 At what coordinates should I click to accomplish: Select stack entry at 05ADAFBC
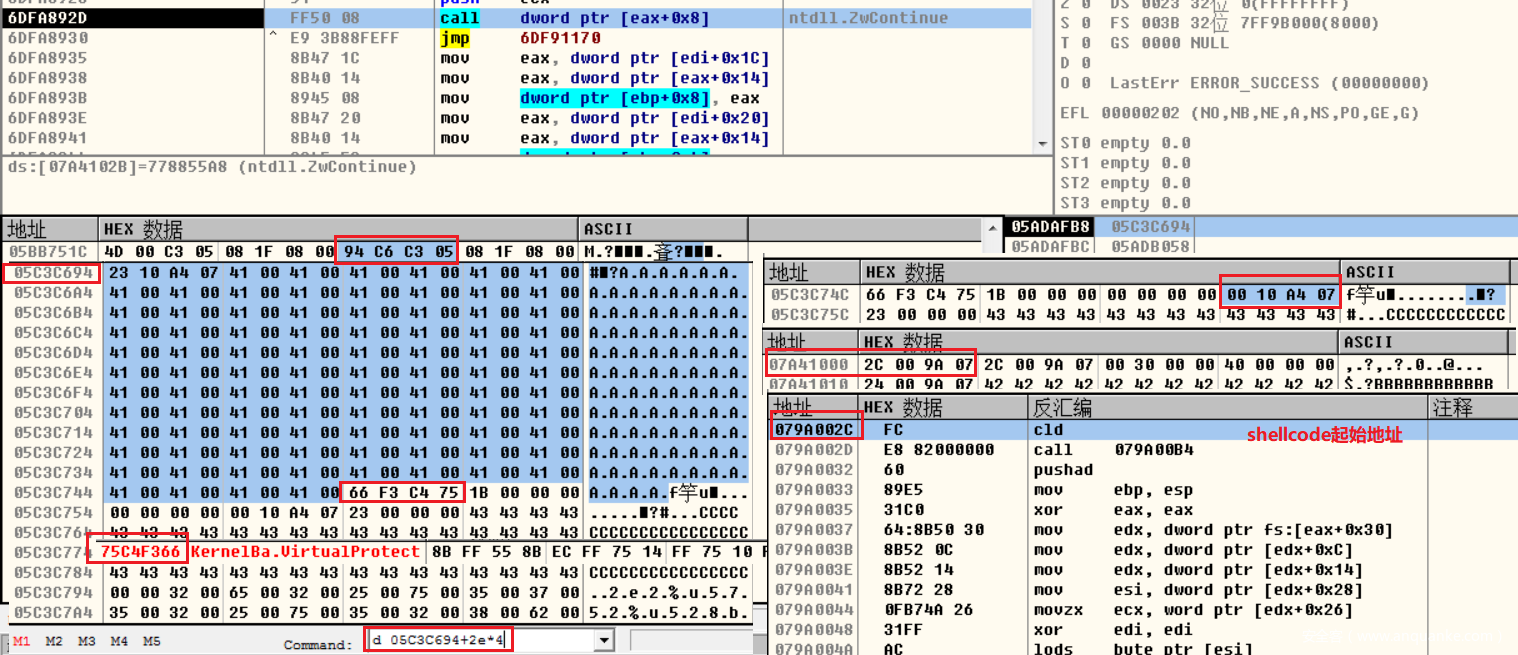click(1049, 247)
